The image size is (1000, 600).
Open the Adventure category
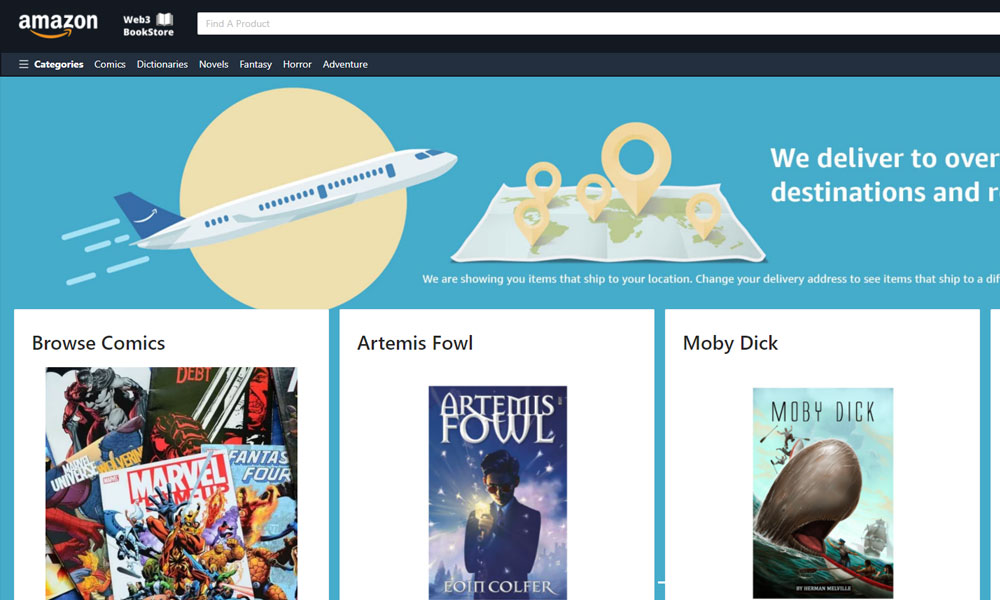click(x=345, y=64)
